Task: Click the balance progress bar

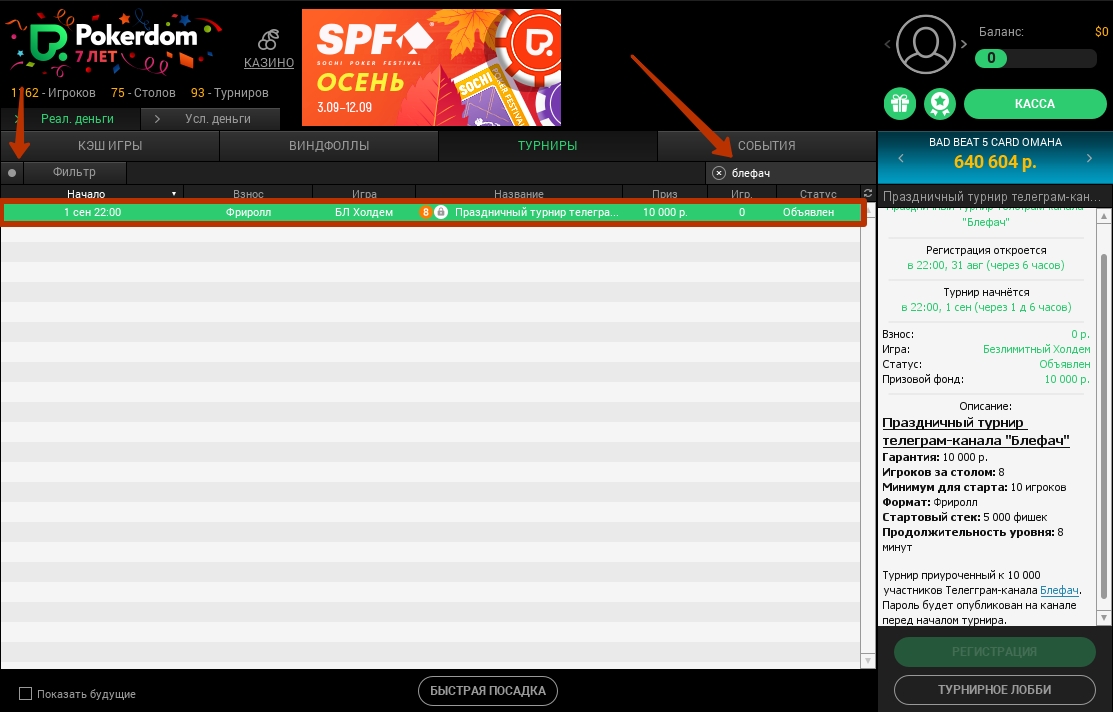Action: [x=1036, y=58]
